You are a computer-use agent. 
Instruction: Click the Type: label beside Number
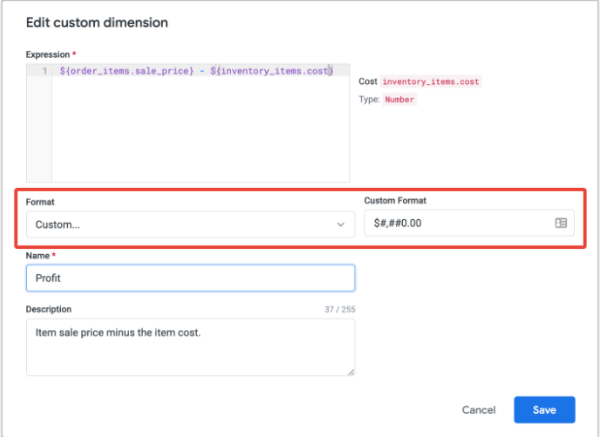coord(369,99)
